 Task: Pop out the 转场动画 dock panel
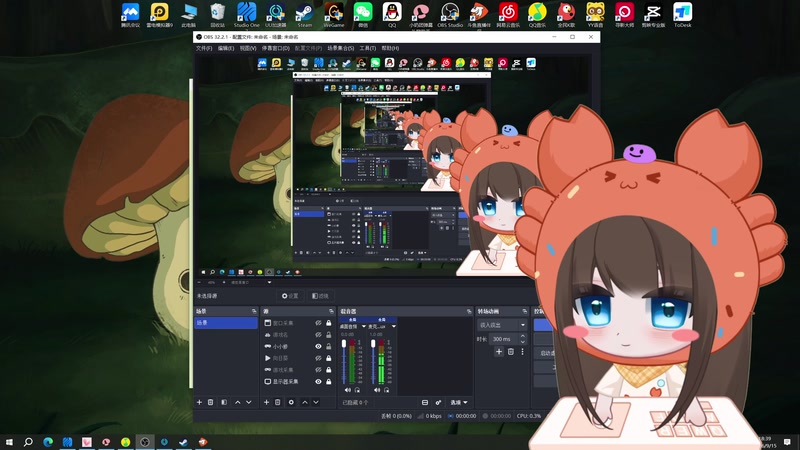(524, 311)
